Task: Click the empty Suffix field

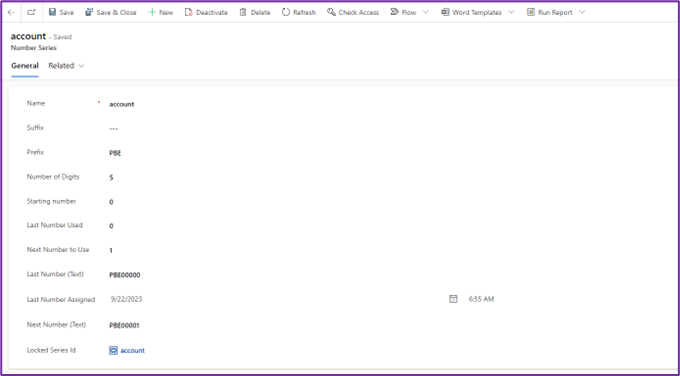Action: pos(114,128)
